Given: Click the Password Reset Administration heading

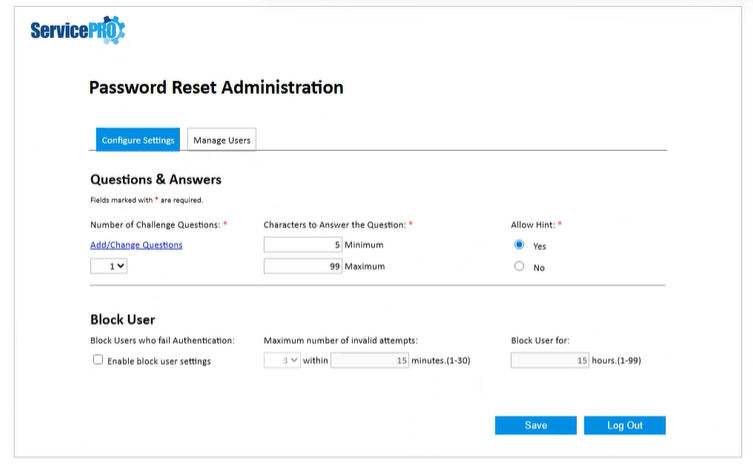Looking at the screenshot, I should [216, 88].
